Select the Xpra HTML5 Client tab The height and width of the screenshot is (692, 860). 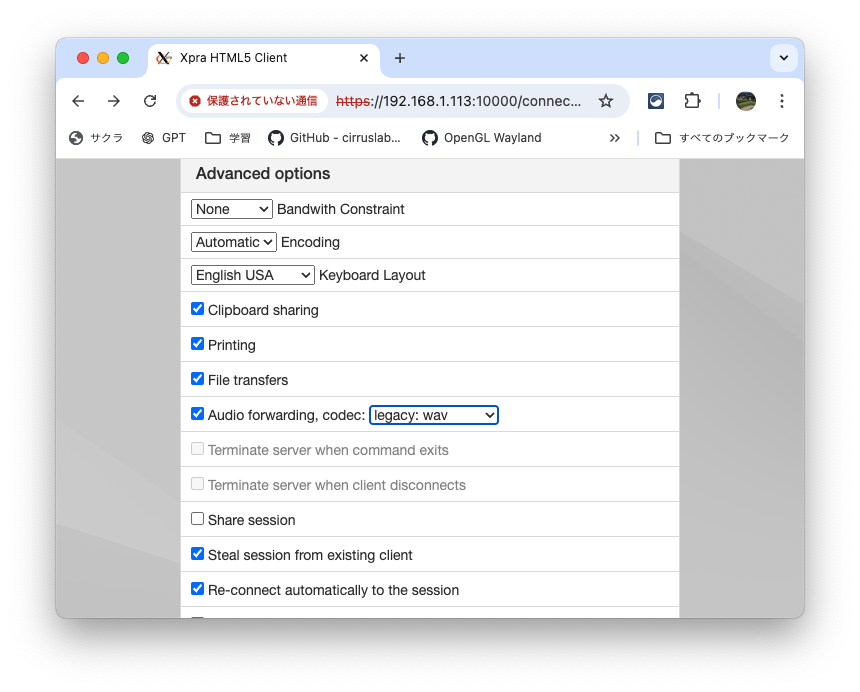pos(263,58)
